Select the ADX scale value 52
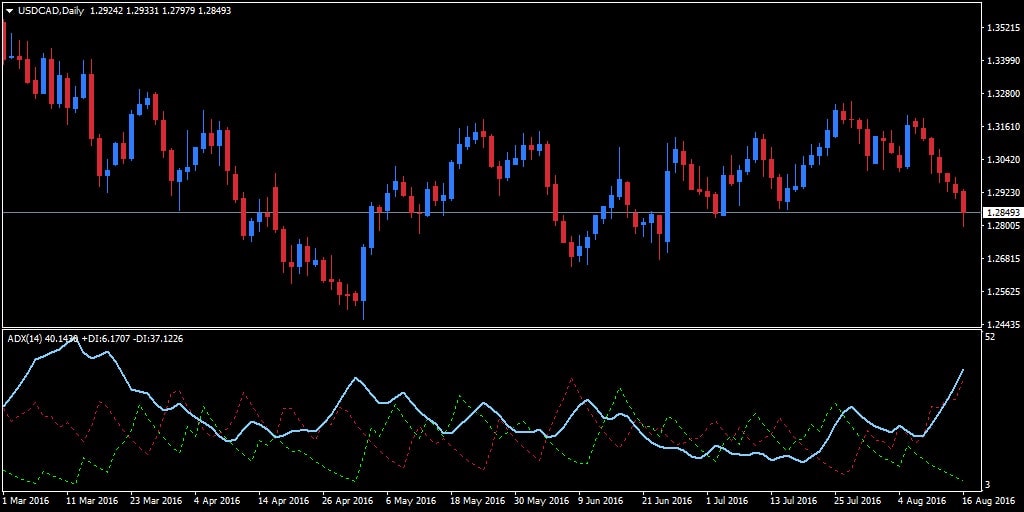This screenshot has height=512, width=1024. pos(990,337)
